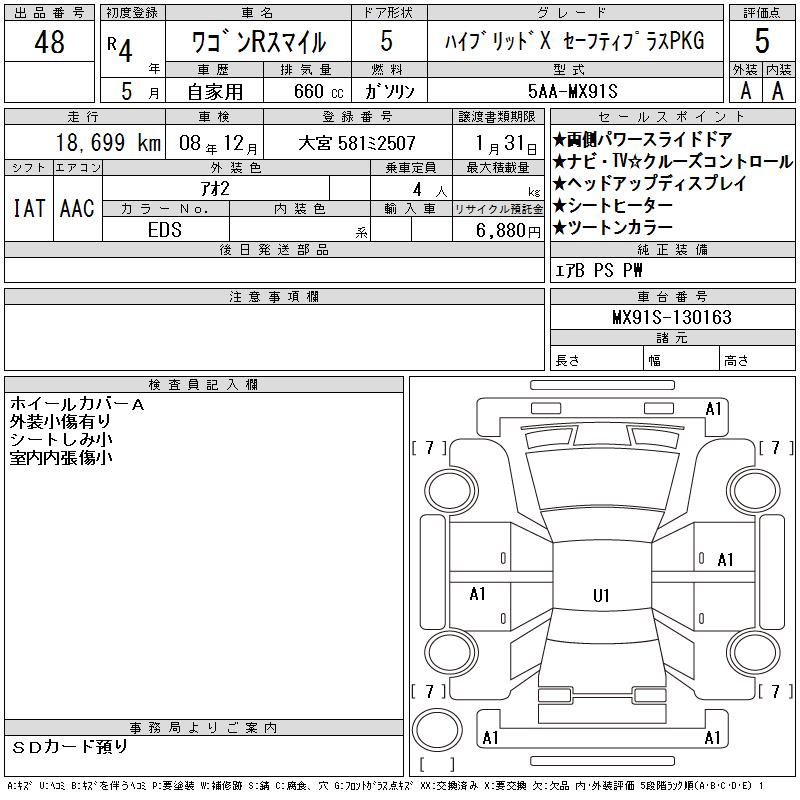Screen dimensions: 800x800
Task: Click the registration number 大宮 581ミ2507
Action: point(357,143)
